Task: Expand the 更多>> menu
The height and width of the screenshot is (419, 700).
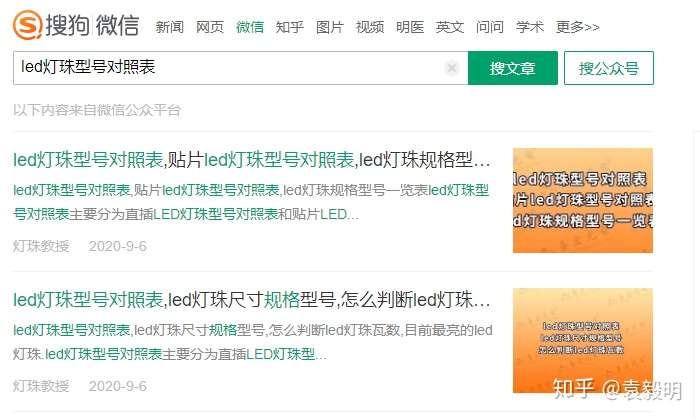Action: [578, 27]
